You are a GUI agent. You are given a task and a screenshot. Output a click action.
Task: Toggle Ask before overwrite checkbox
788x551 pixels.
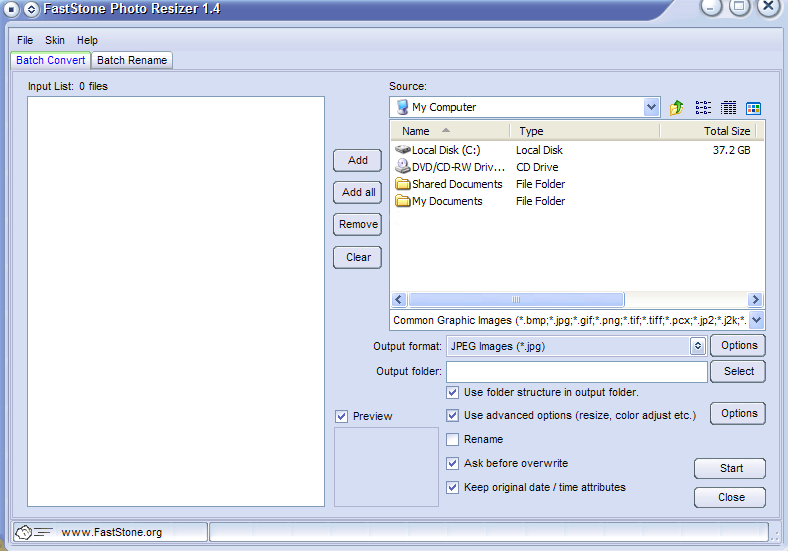(452, 463)
